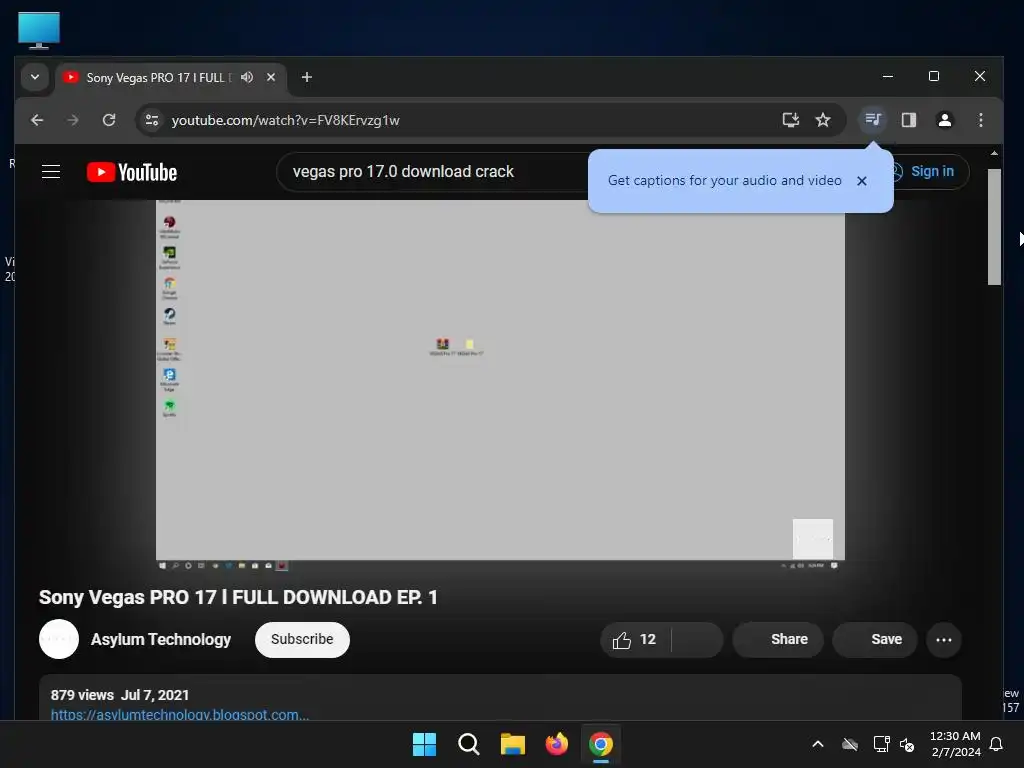Reload the YouTube page

pos(109,120)
